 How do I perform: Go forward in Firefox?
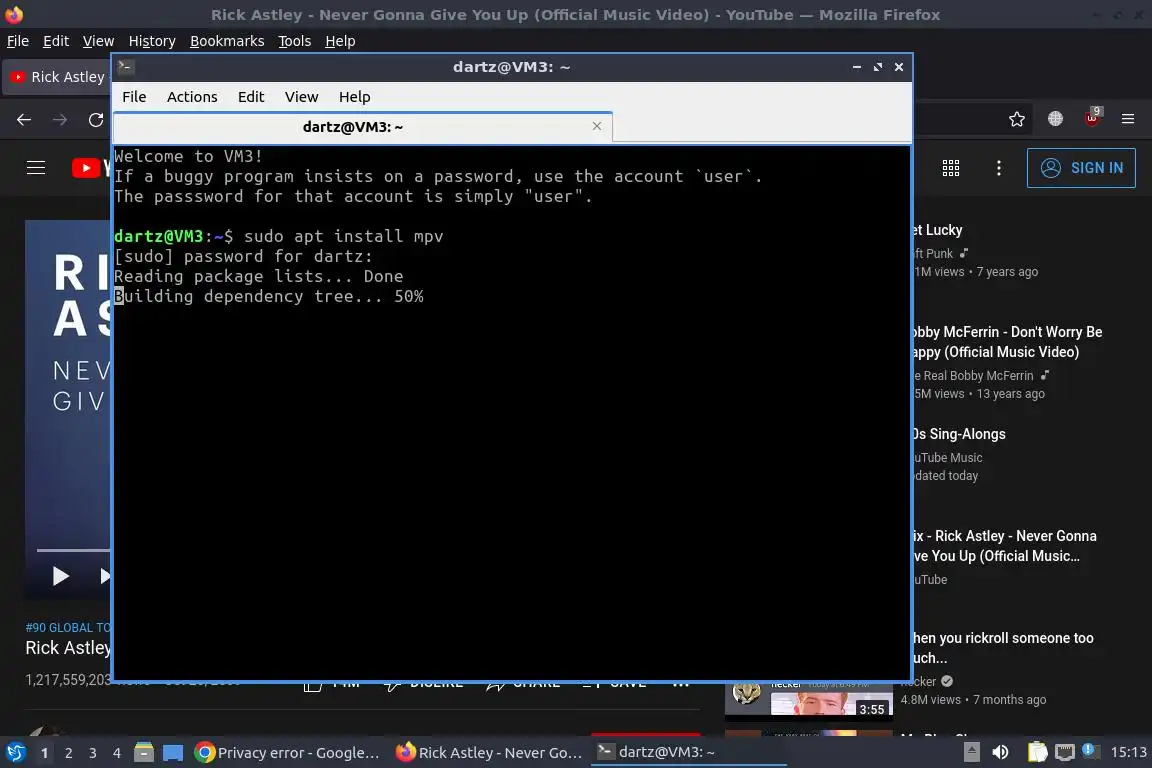[60, 119]
